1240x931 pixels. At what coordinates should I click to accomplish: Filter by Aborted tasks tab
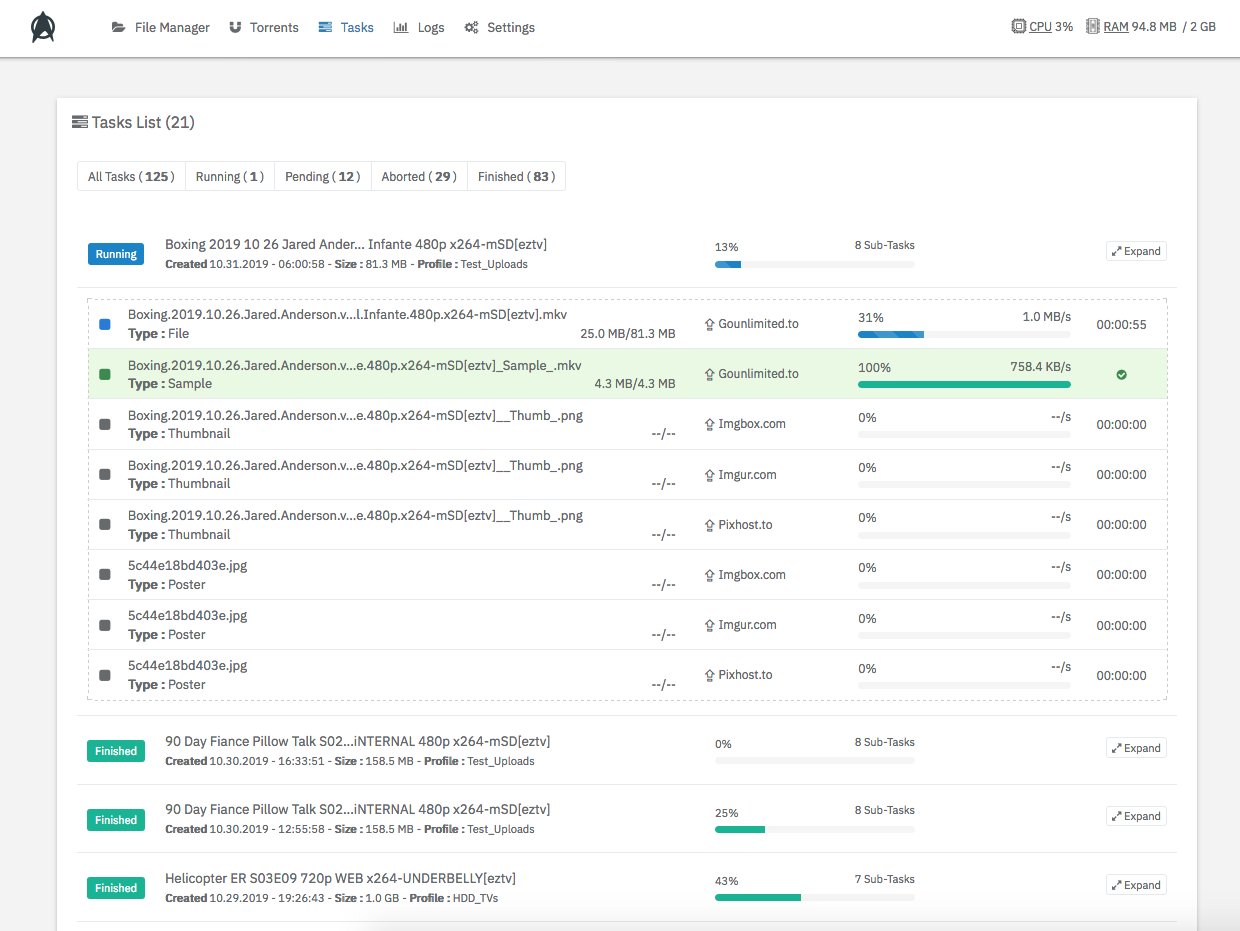pyautogui.click(x=419, y=177)
